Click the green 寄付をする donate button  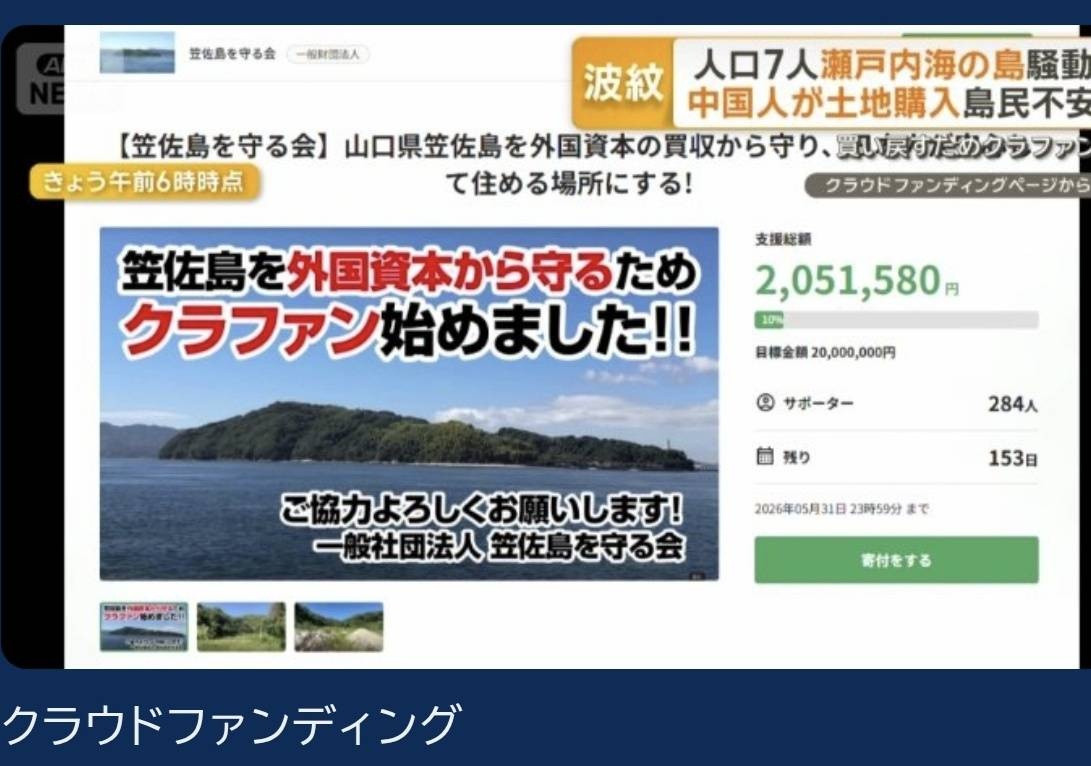[896, 560]
